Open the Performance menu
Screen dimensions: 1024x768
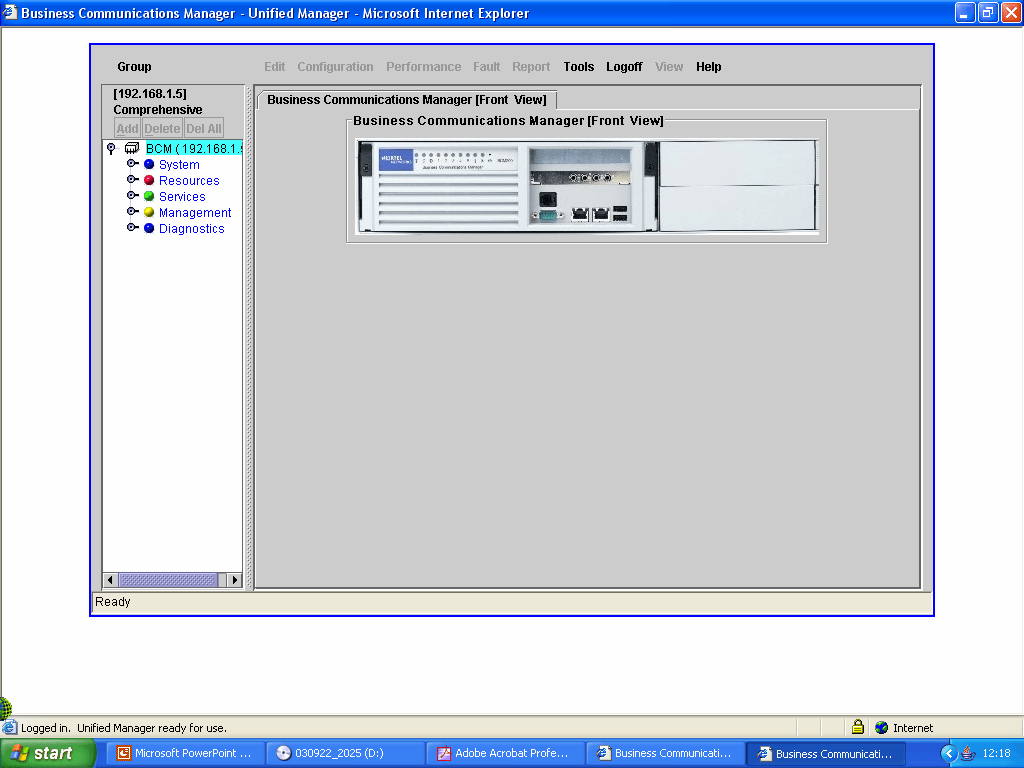[423, 67]
